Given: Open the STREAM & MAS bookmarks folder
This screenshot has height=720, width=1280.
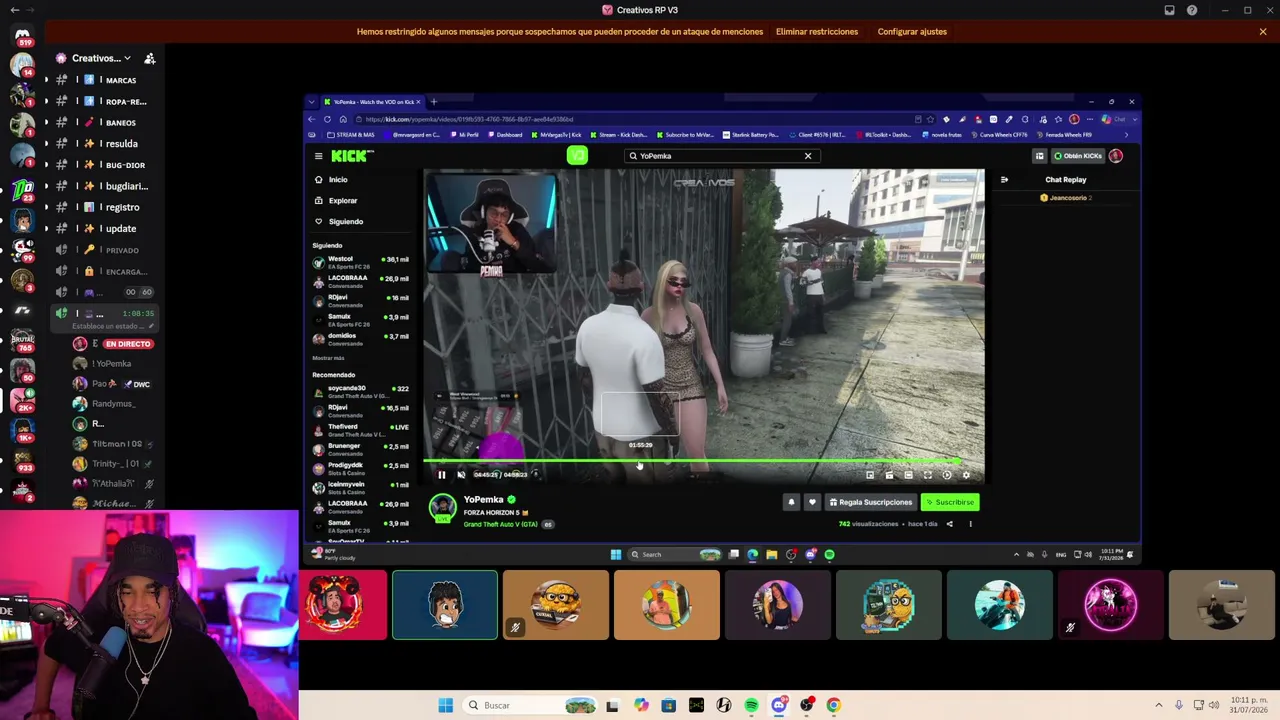Looking at the screenshot, I should (x=351, y=135).
